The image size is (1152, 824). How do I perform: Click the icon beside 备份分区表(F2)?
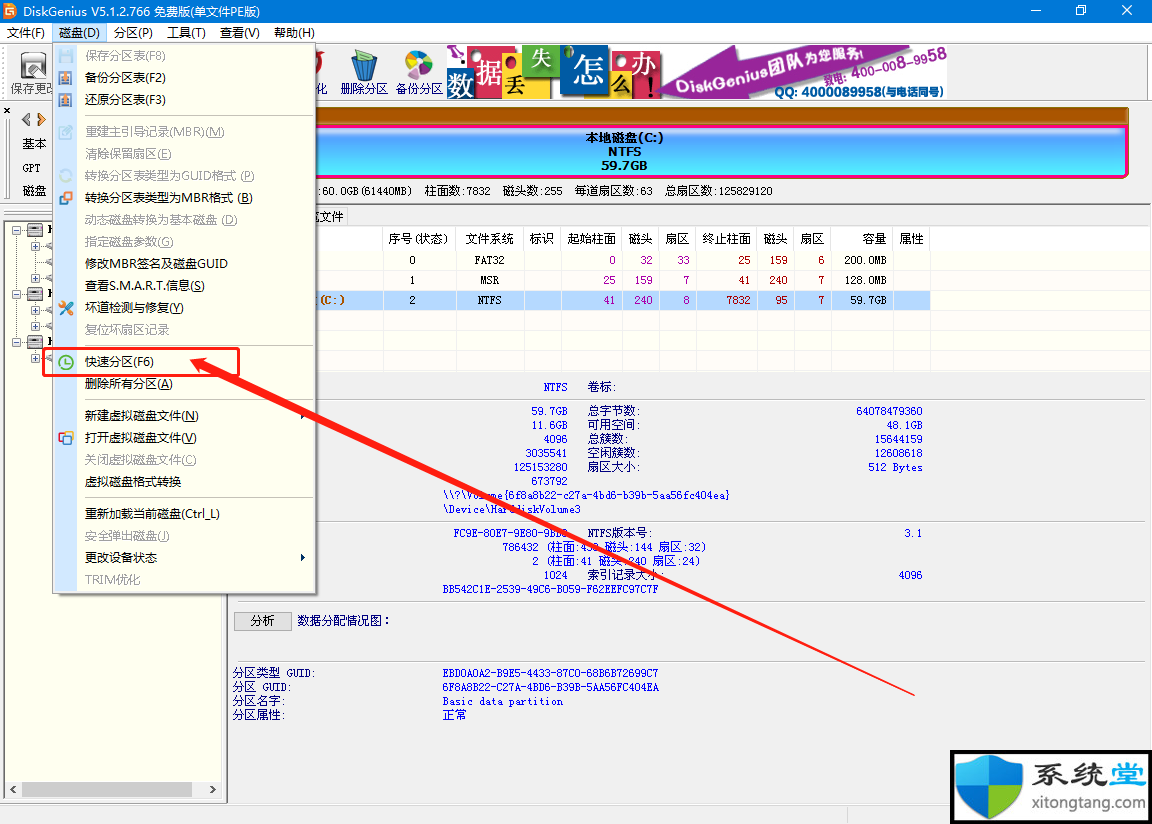pyautogui.click(x=65, y=78)
